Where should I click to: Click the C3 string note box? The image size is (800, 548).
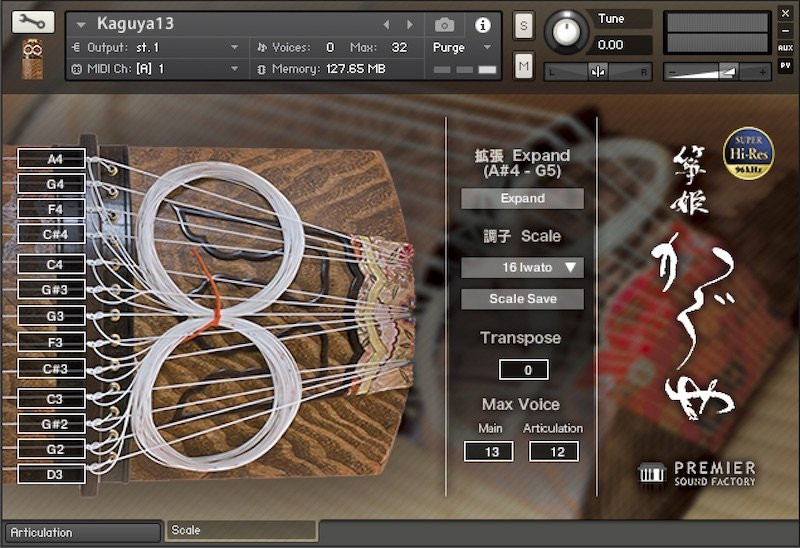tap(51, 398)
